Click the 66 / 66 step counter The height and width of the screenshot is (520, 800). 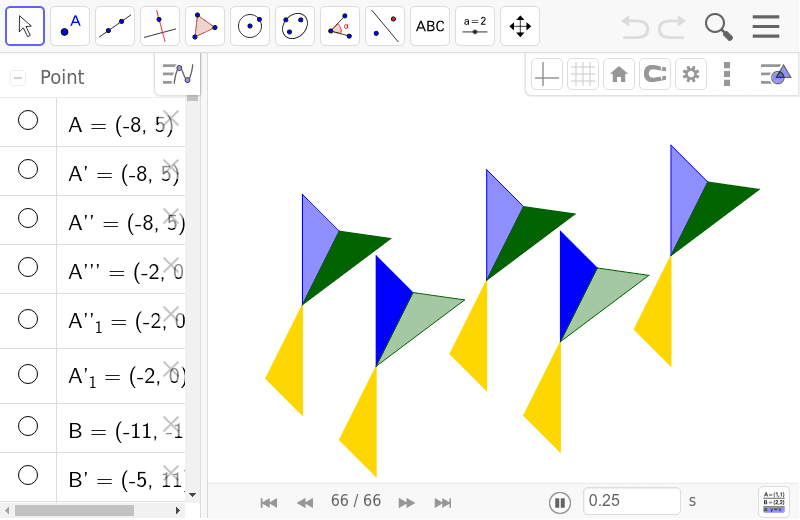click(356, 501)
